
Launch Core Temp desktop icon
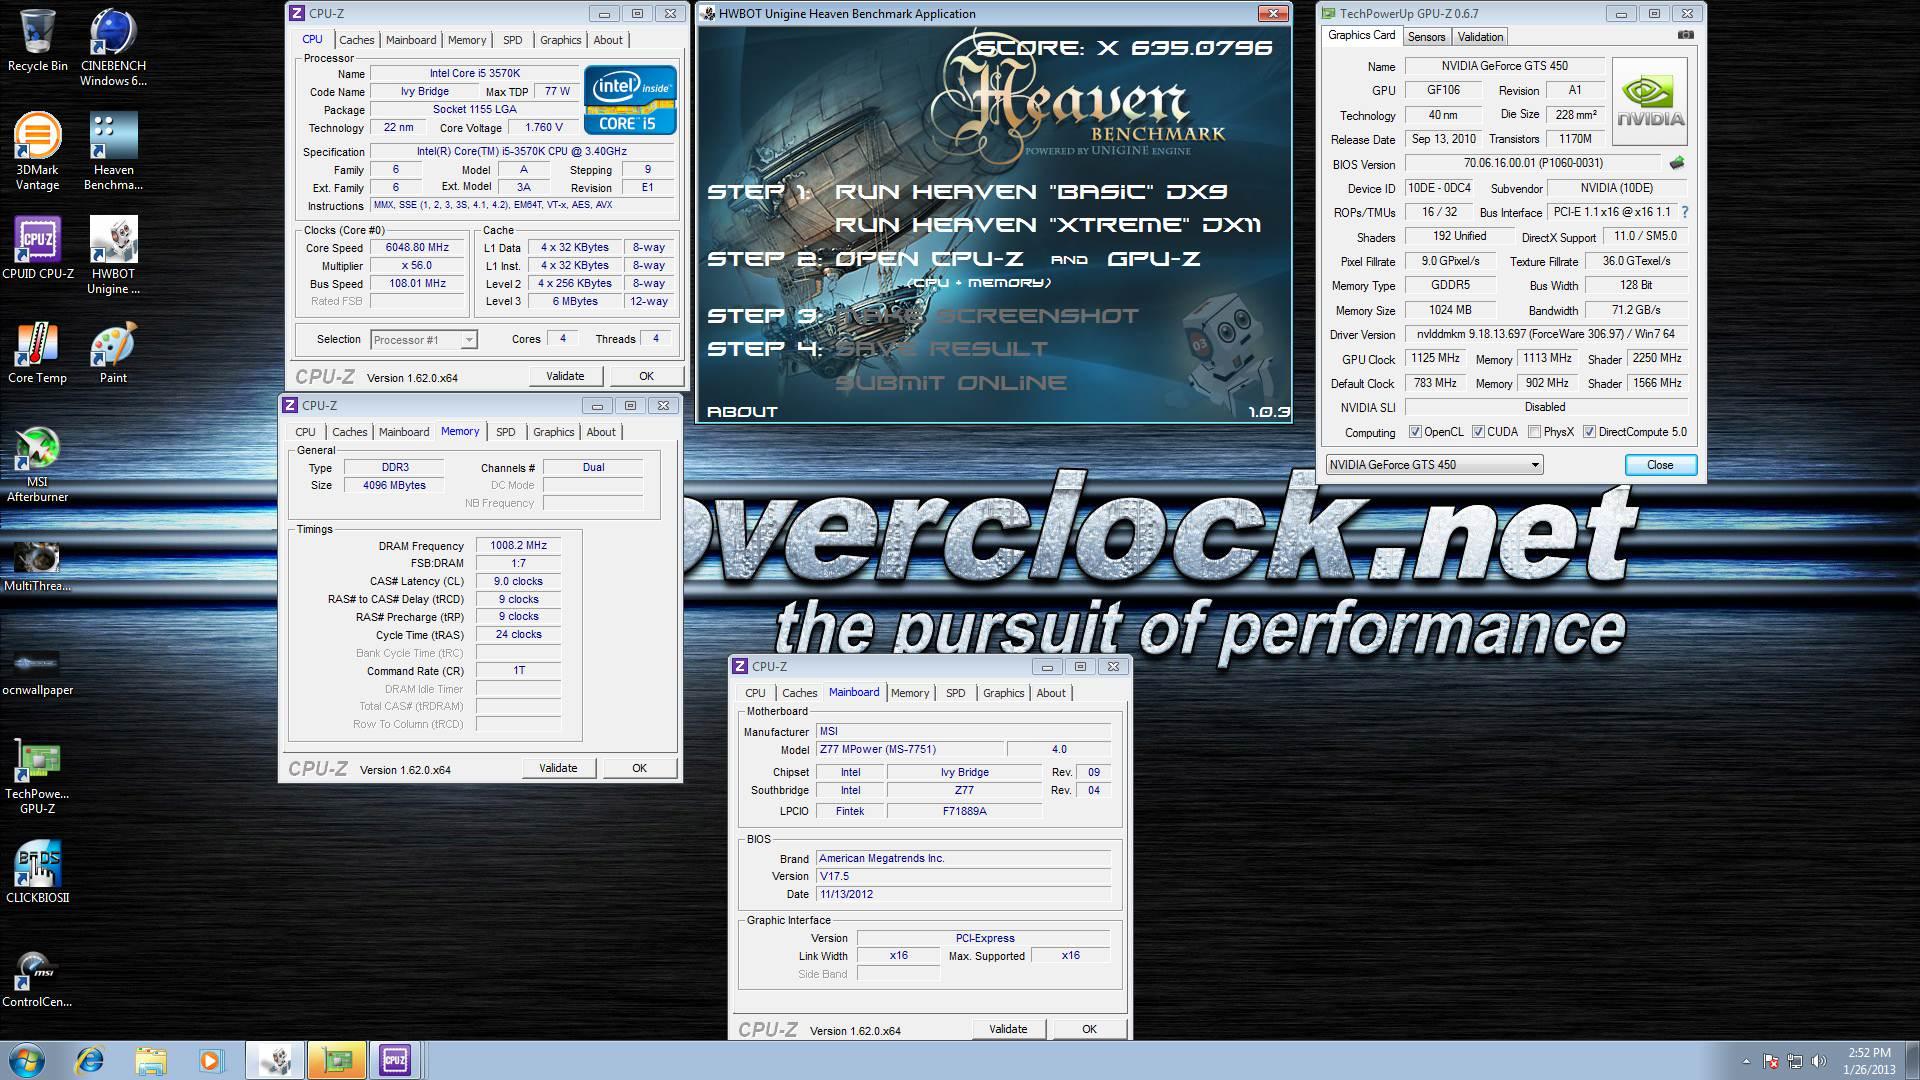pos(37,352)
